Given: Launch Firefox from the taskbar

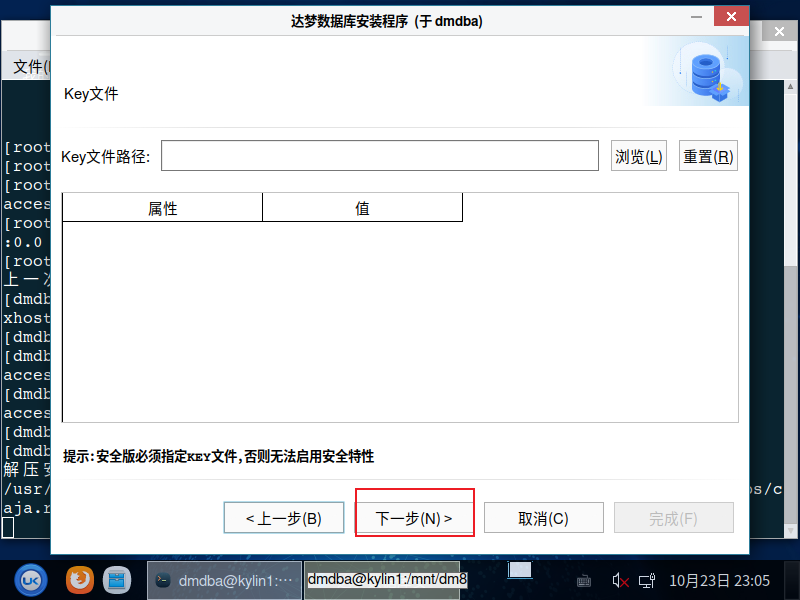Looking at the screenshot, I should tap(80, 580).
